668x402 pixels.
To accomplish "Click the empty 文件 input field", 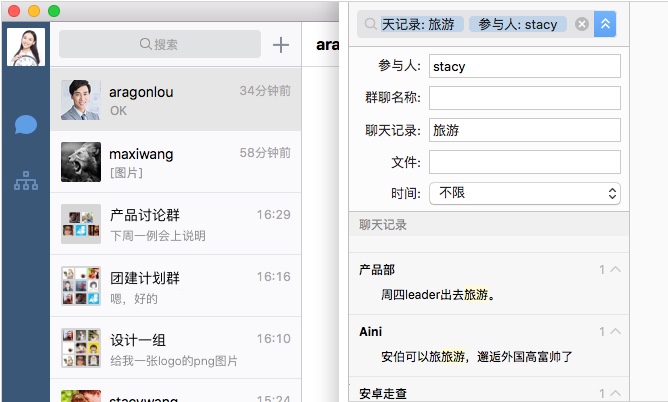I will (x=524, y=162).
